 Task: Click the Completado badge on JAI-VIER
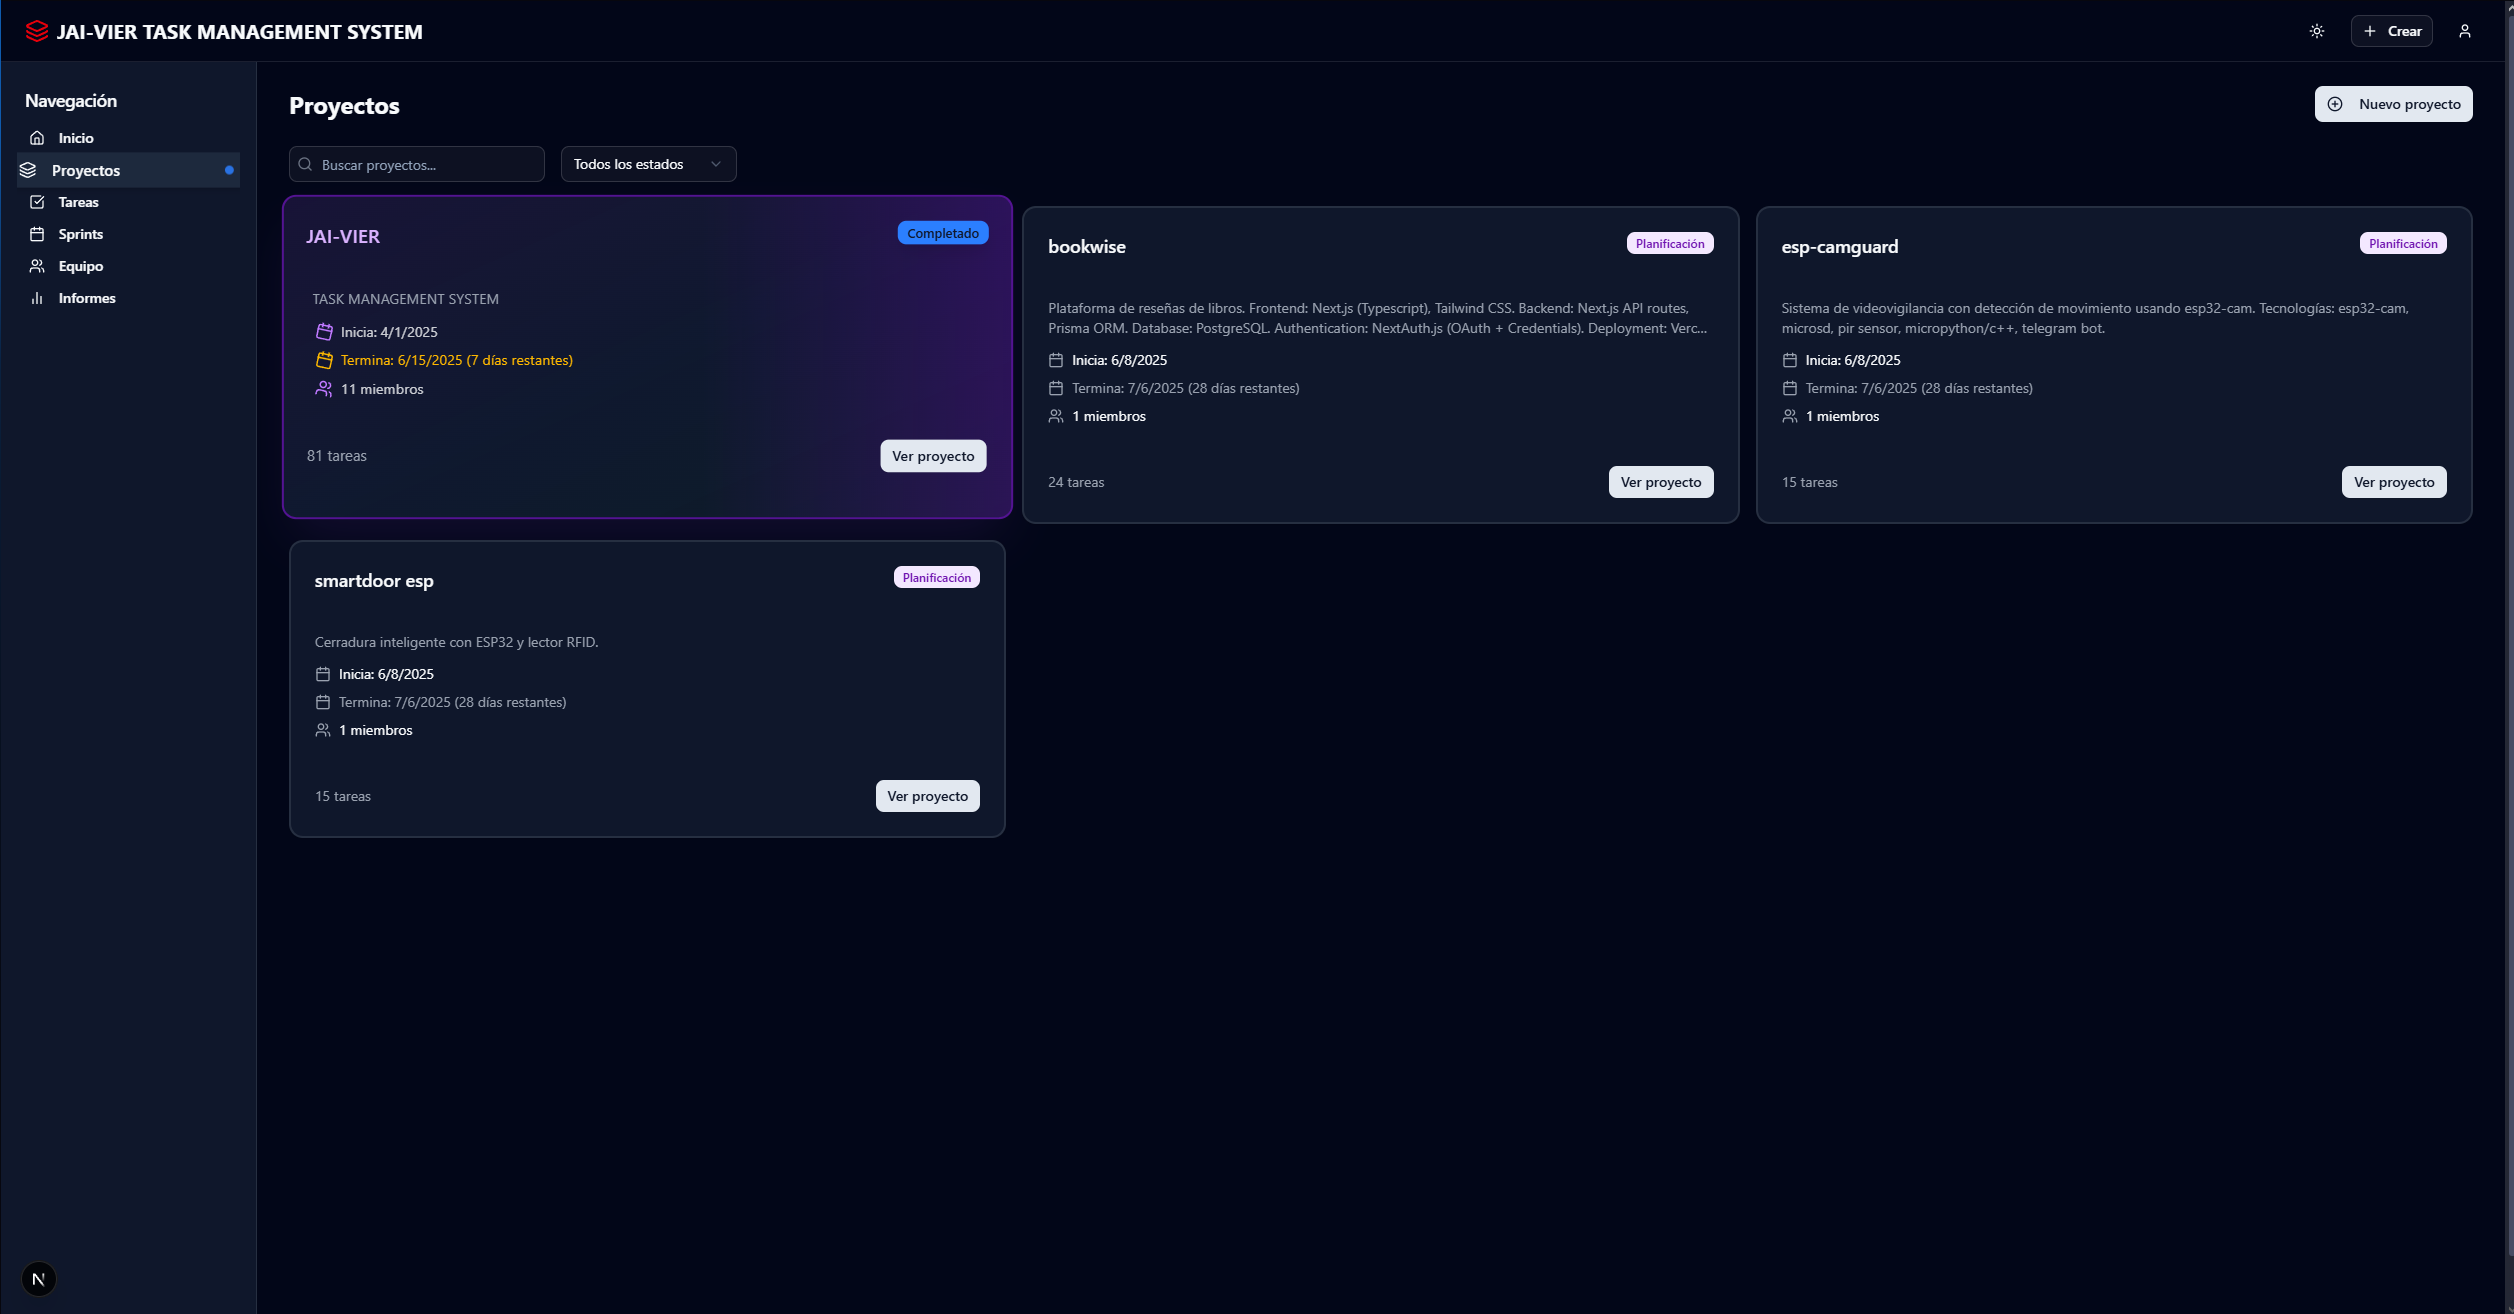942,233
